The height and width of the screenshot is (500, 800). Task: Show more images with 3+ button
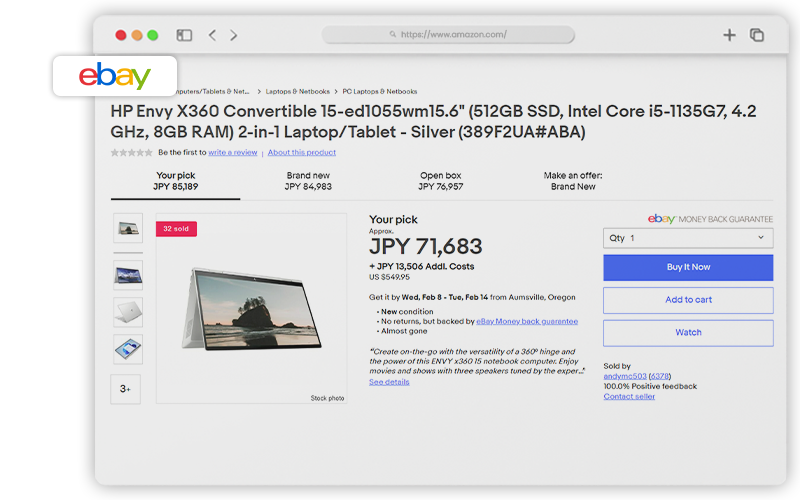[x=126, y=389]
